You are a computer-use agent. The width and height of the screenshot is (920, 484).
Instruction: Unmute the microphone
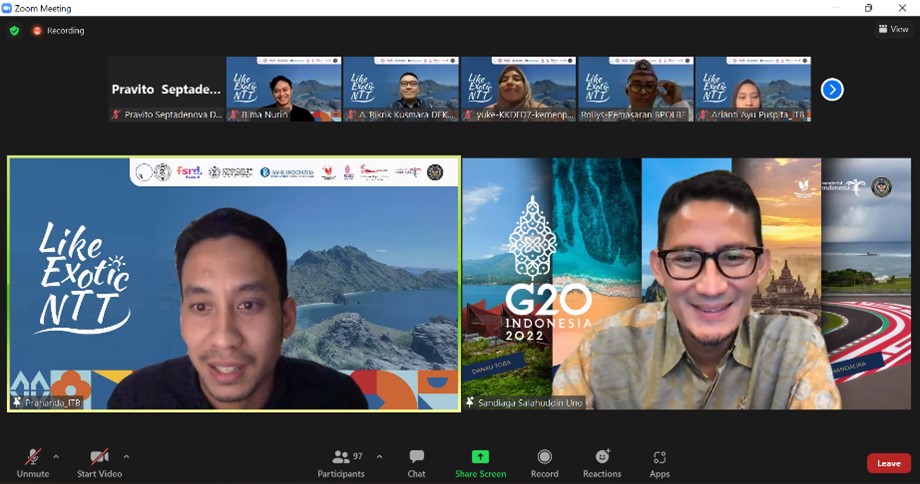(x=32, y=462)
